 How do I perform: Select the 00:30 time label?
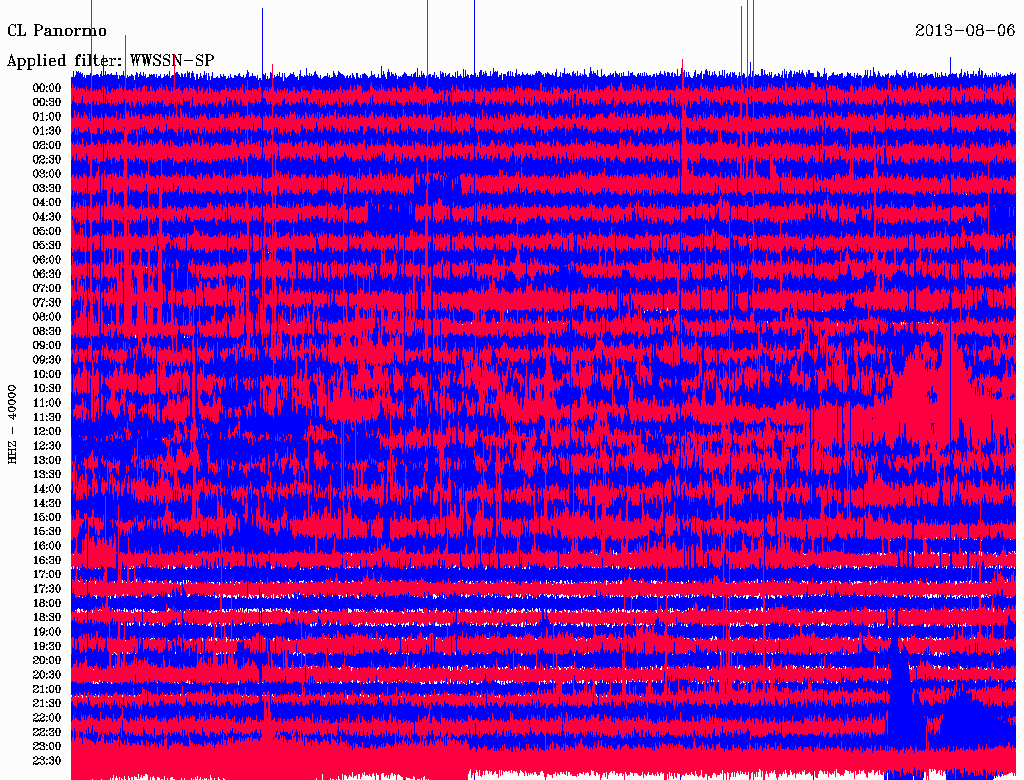[47, 103]
